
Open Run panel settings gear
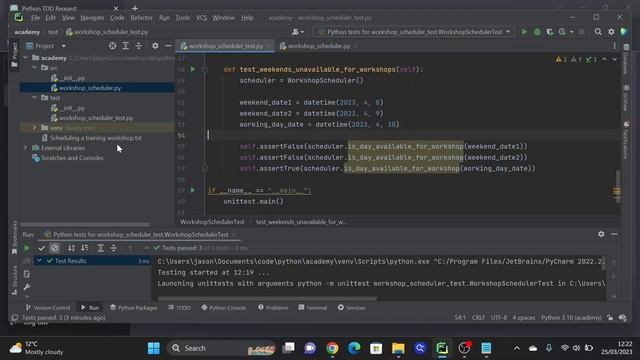(601, 234)
